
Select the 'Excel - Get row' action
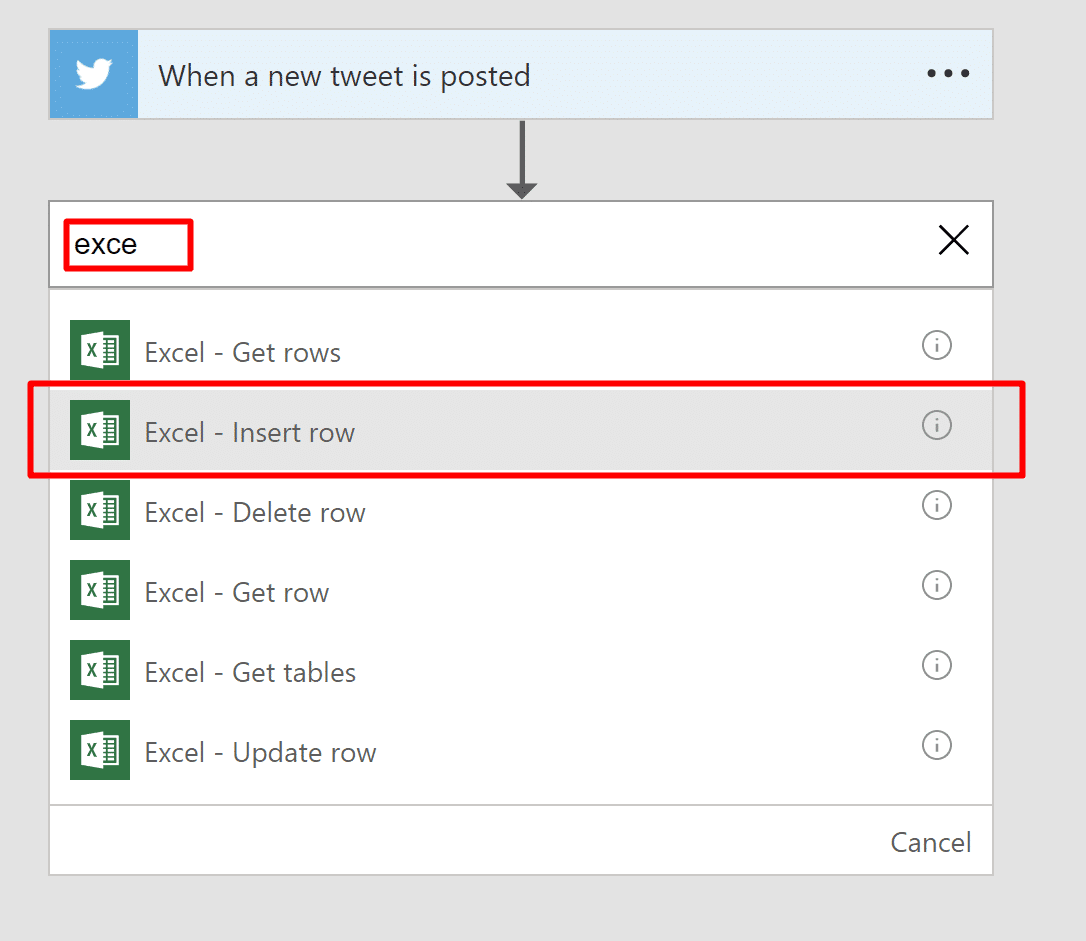click(521, 591)
